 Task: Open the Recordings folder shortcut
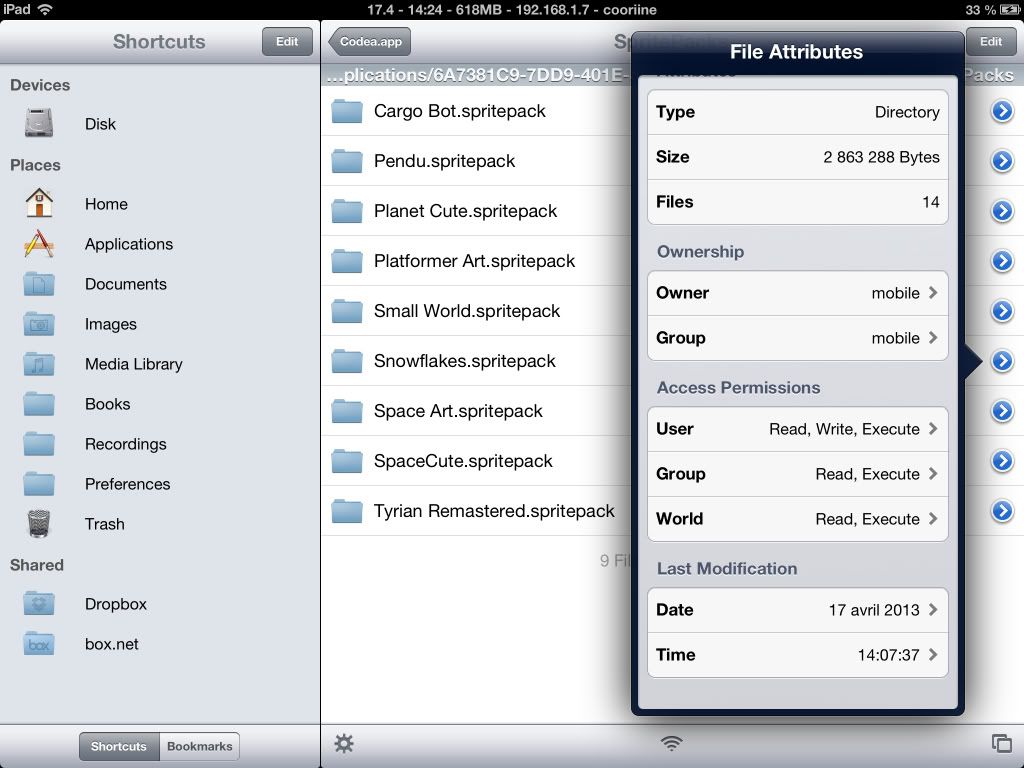coord(160,444)
